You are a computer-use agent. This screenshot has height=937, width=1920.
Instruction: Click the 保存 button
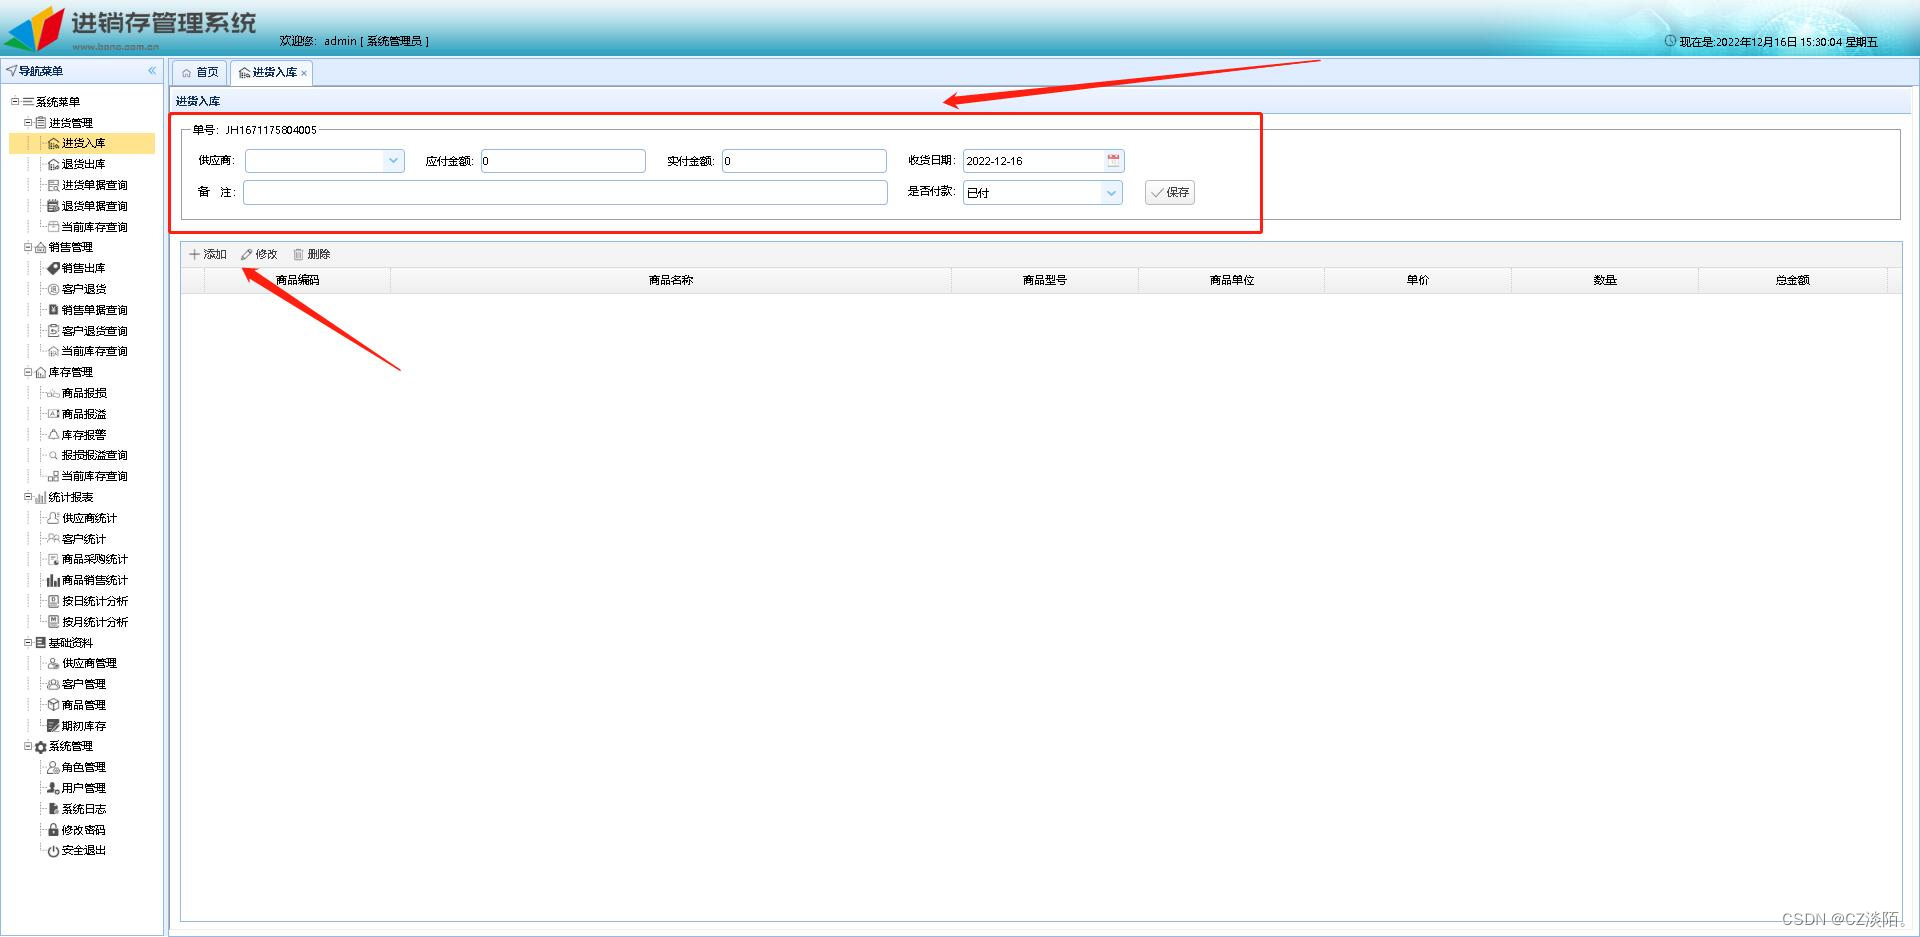point(1170,193)
